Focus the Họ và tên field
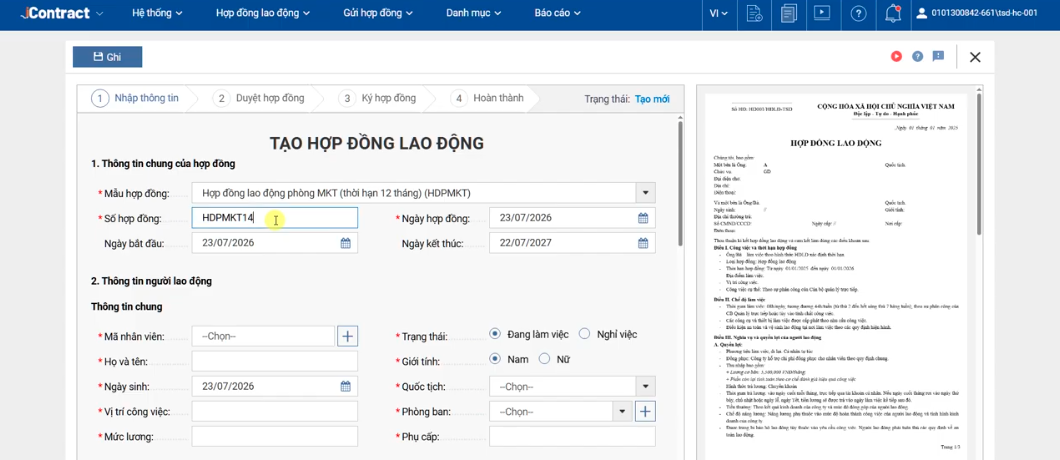The width and height of the screenshot is (1060, 460). pyautogui.click(x=274, y=361)
